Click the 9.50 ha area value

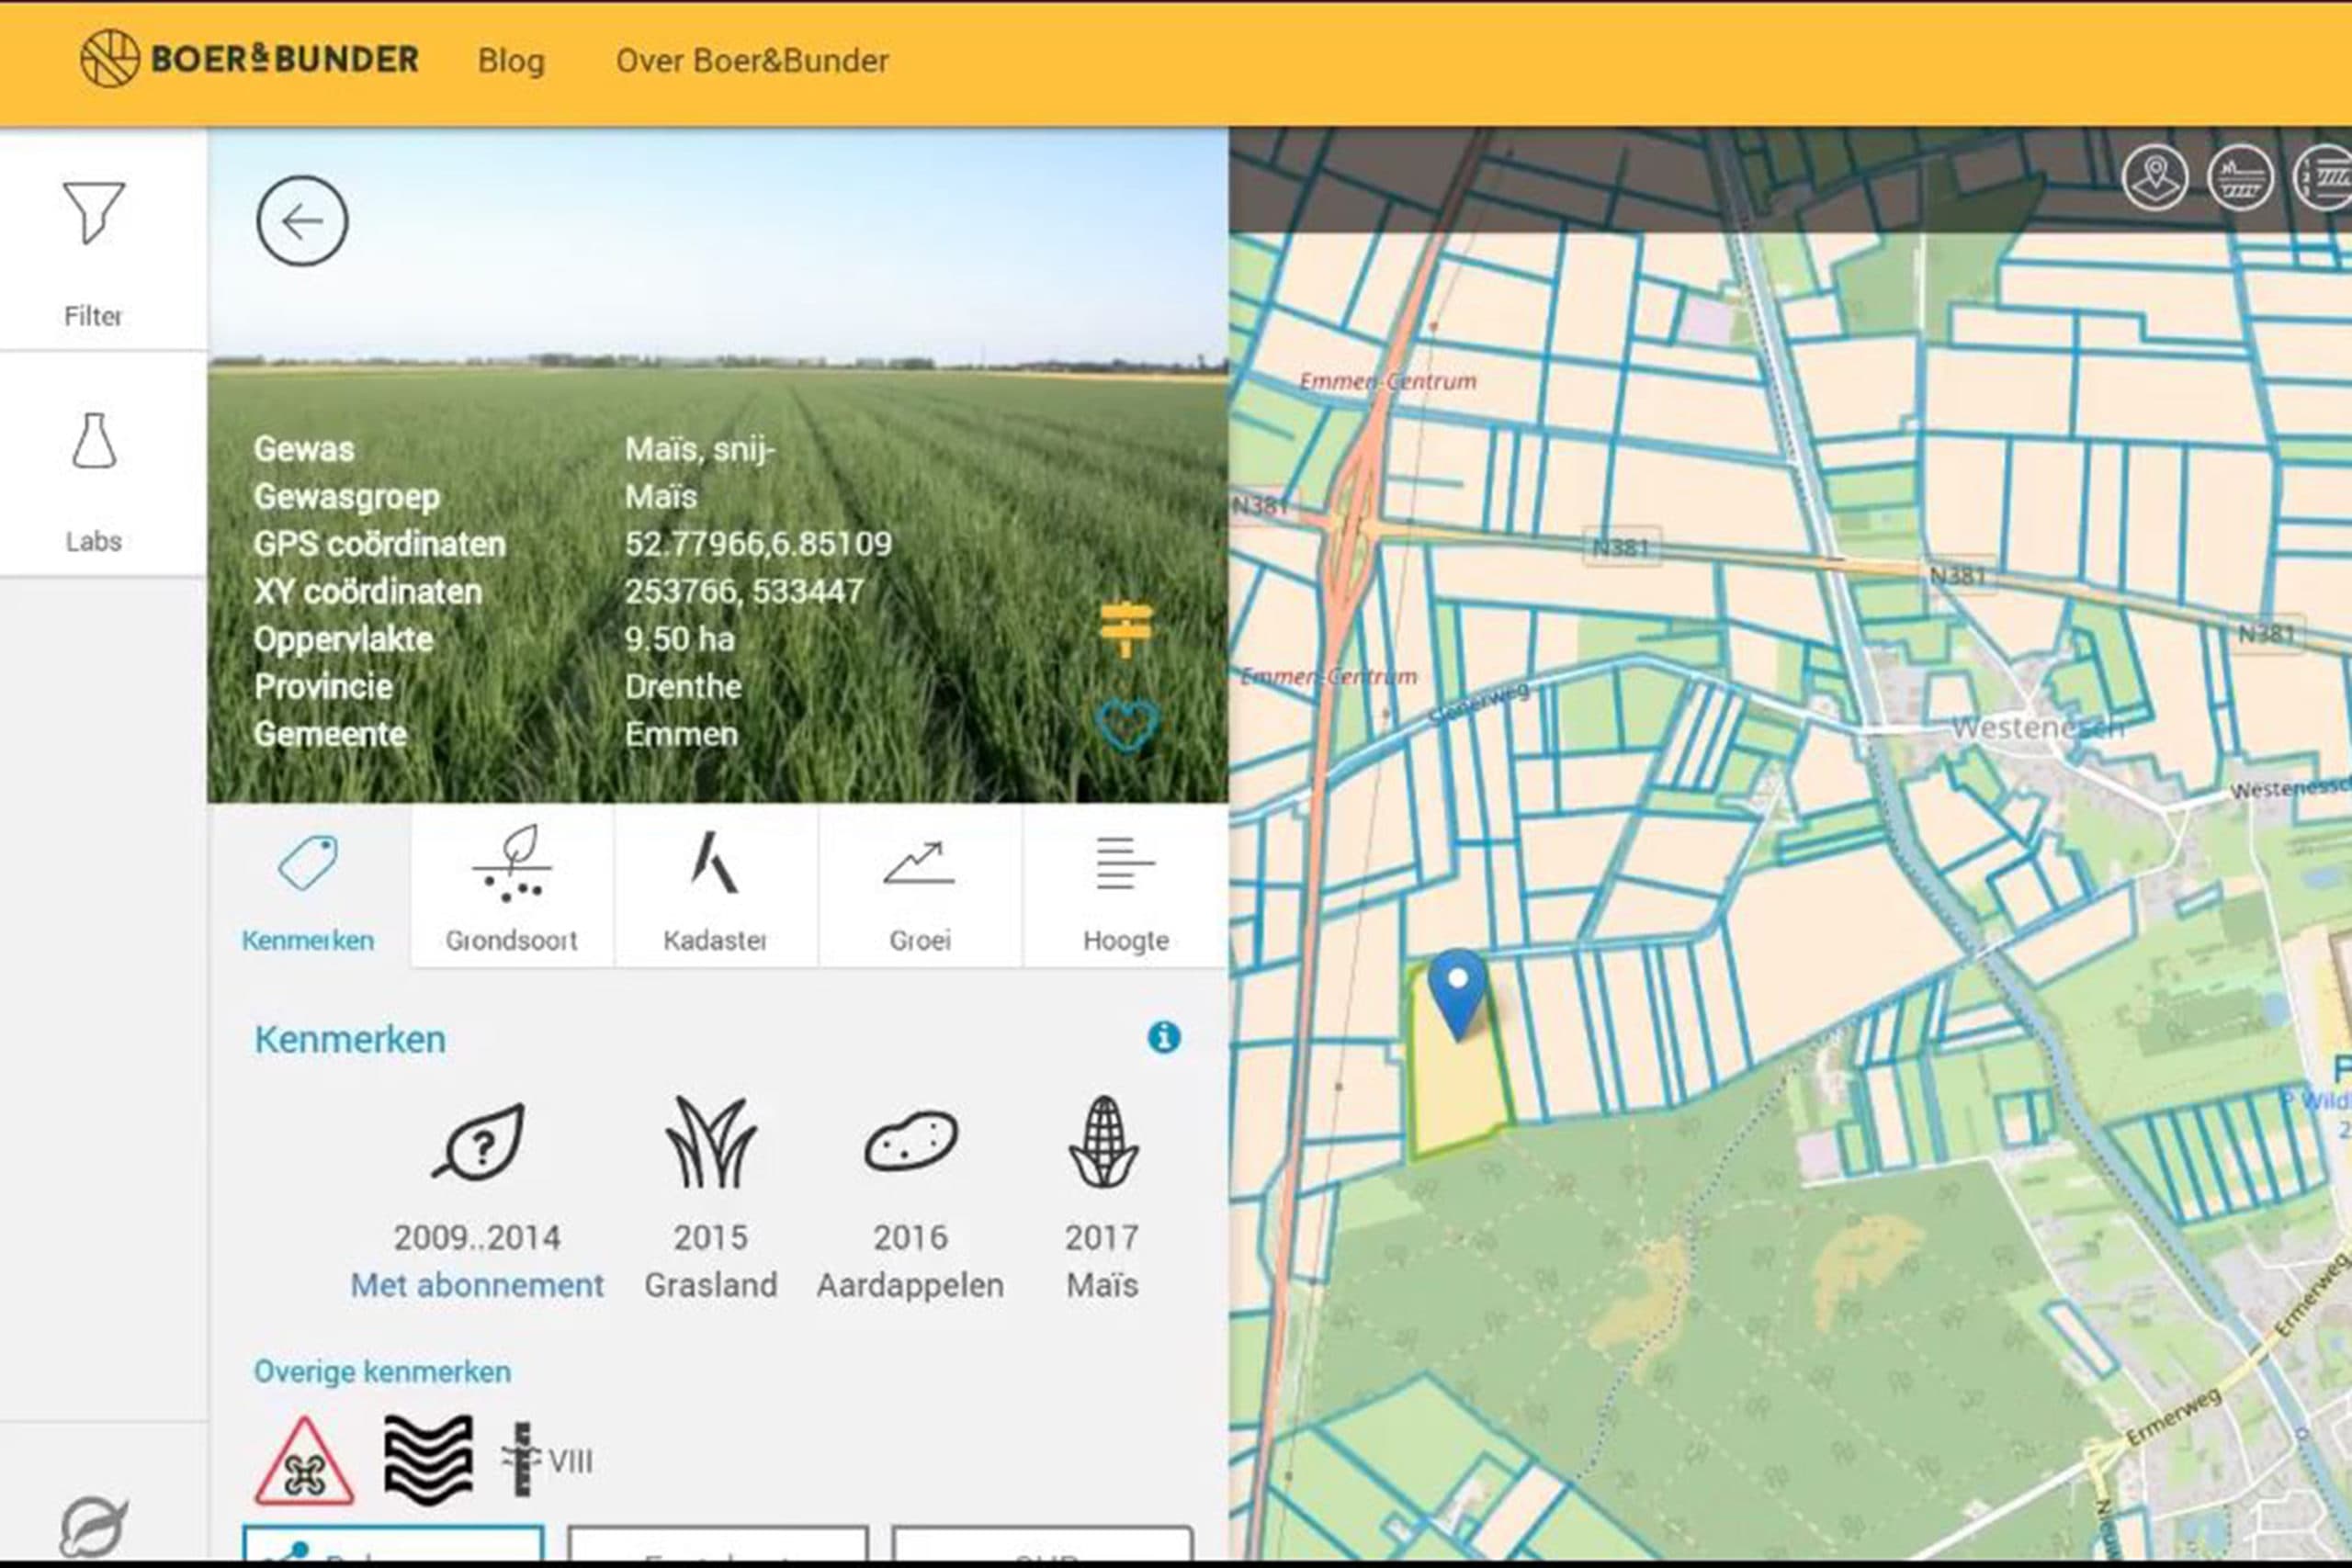pyautogui.click(x=679, y=639)
